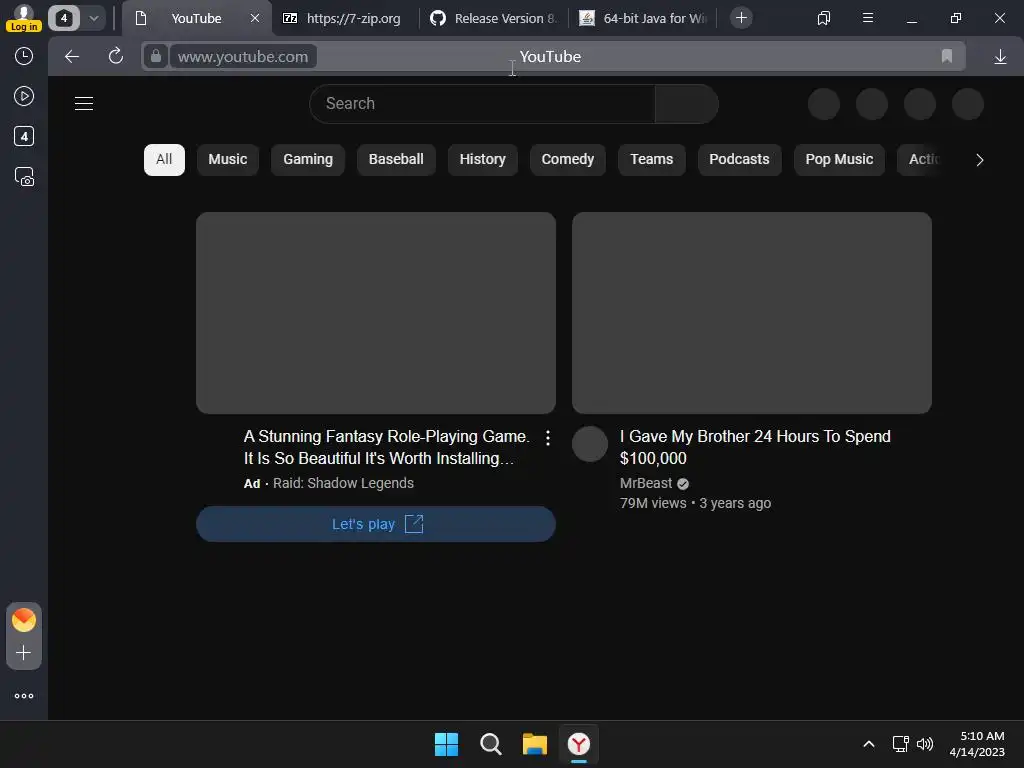Open File Explorer from the taskbar

click(535, 744)
